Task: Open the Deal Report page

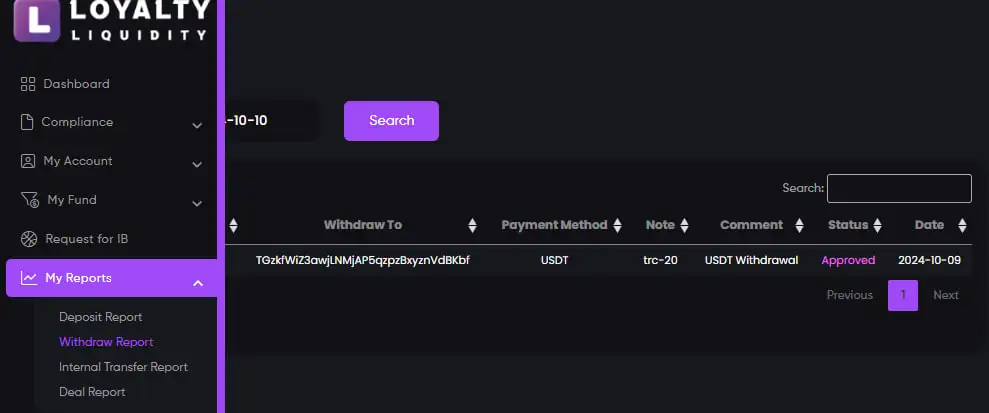Action: point(92,392)
